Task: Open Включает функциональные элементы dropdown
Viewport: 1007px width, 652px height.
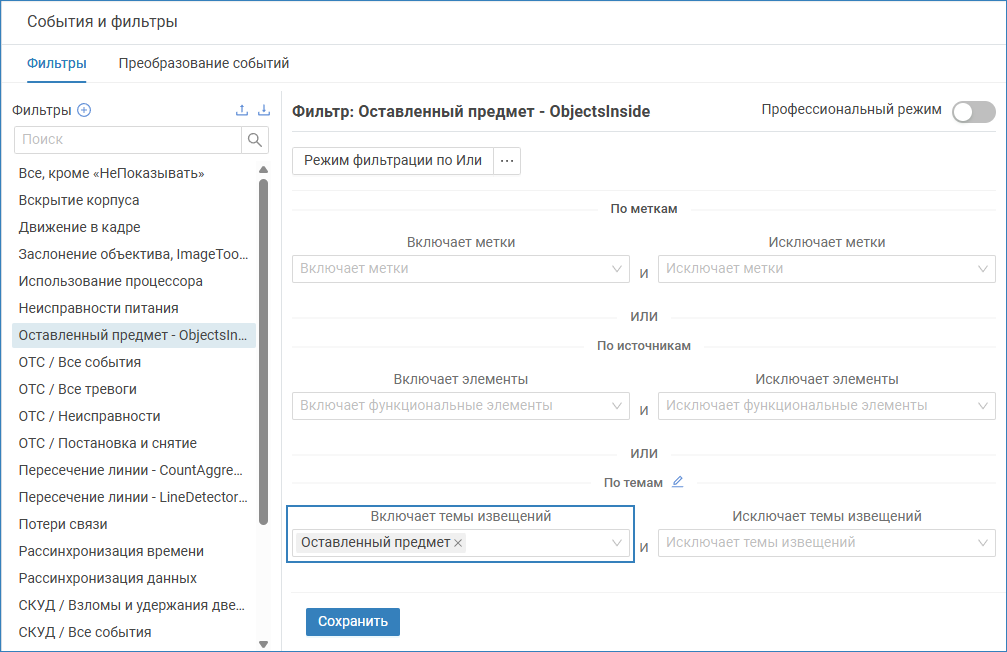Action: click(x=617, y=406)
